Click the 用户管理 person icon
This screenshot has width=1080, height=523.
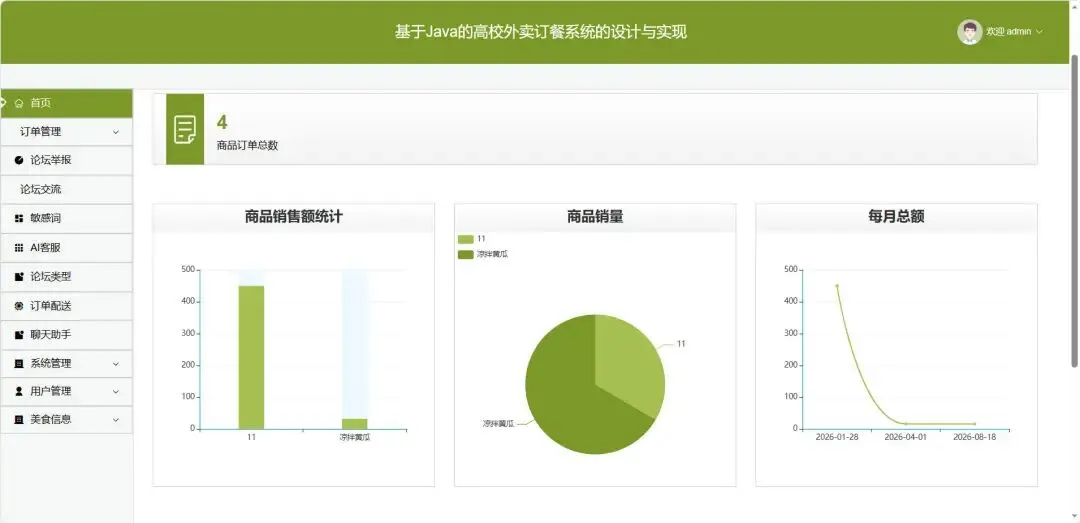(x=19, y=391)
